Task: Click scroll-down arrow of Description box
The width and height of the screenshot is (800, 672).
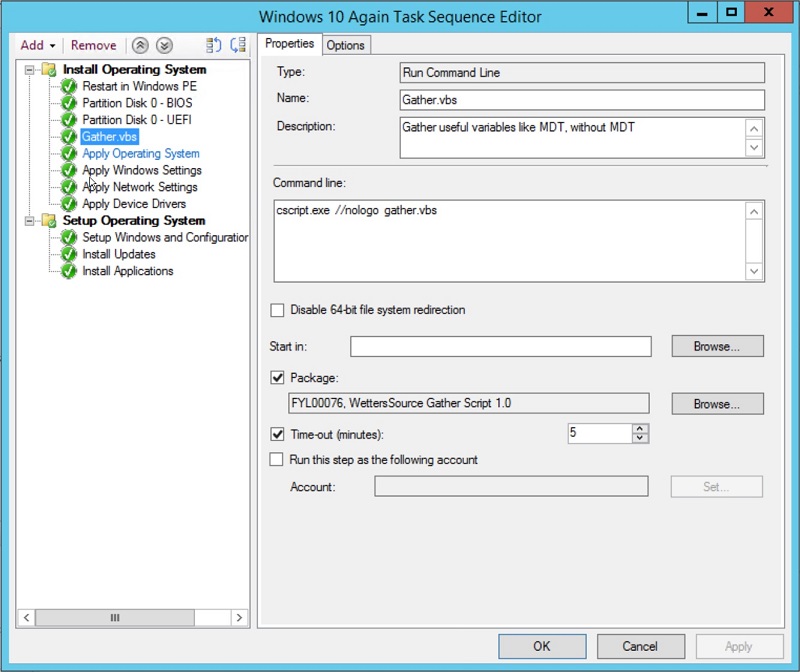Action: 754,148
